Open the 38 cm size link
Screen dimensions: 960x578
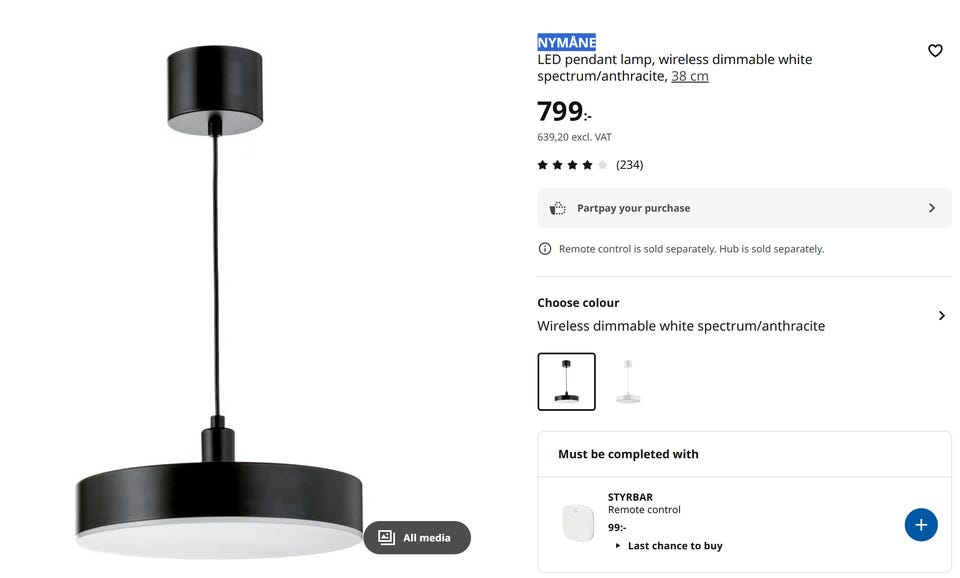click(690, 76)
